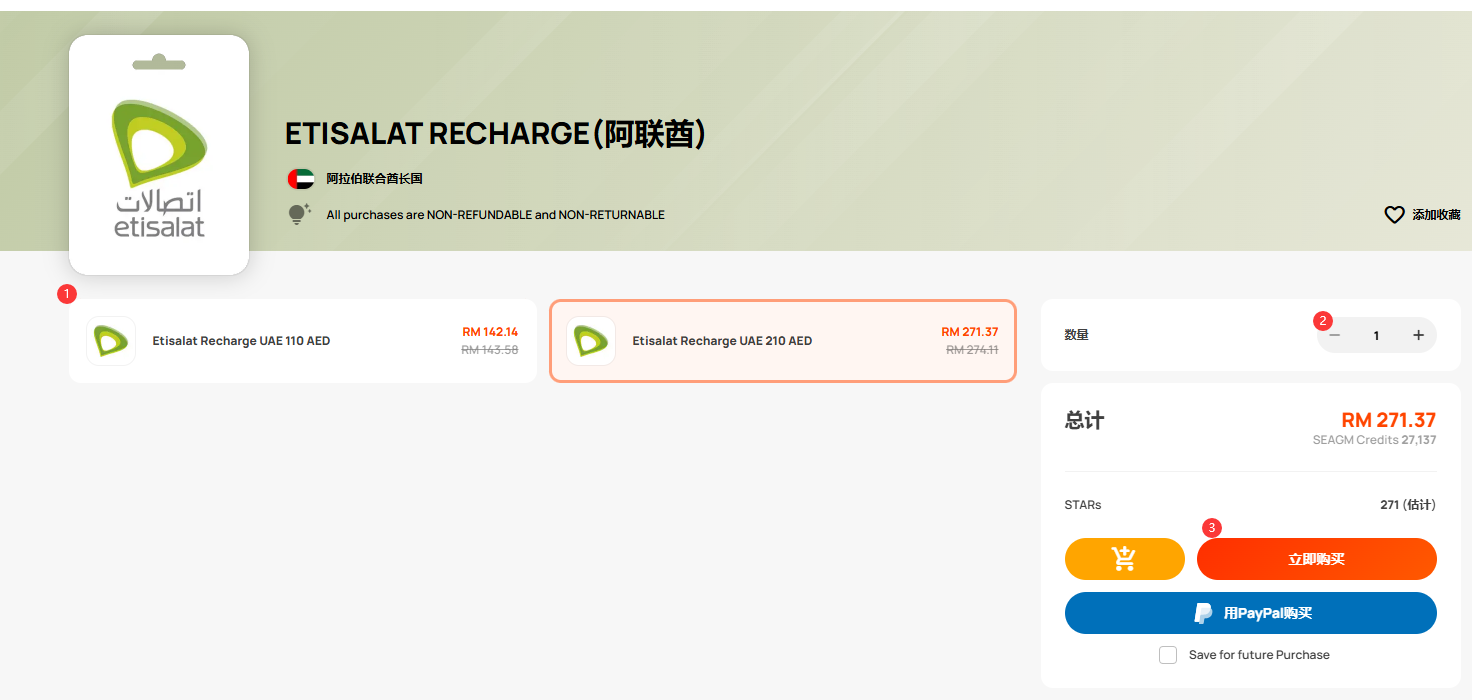1472x700 pixels.
Task: Click the NON-REFUNDABLE notice text
Action: 495,215
